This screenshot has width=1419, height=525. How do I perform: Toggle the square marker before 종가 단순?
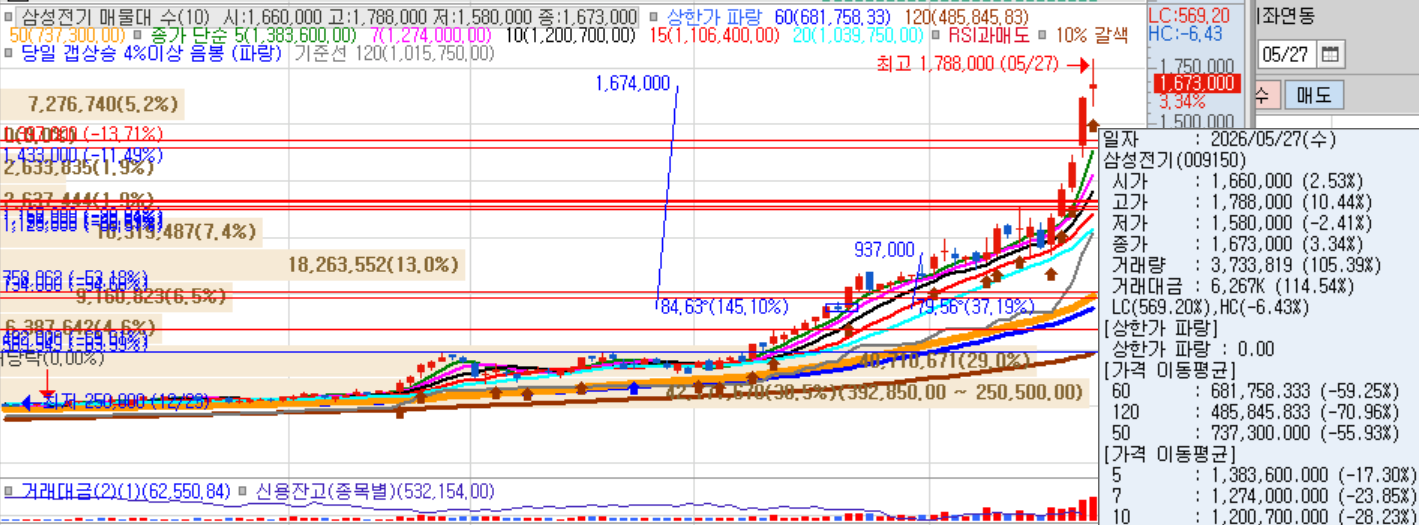coord(139,35)
